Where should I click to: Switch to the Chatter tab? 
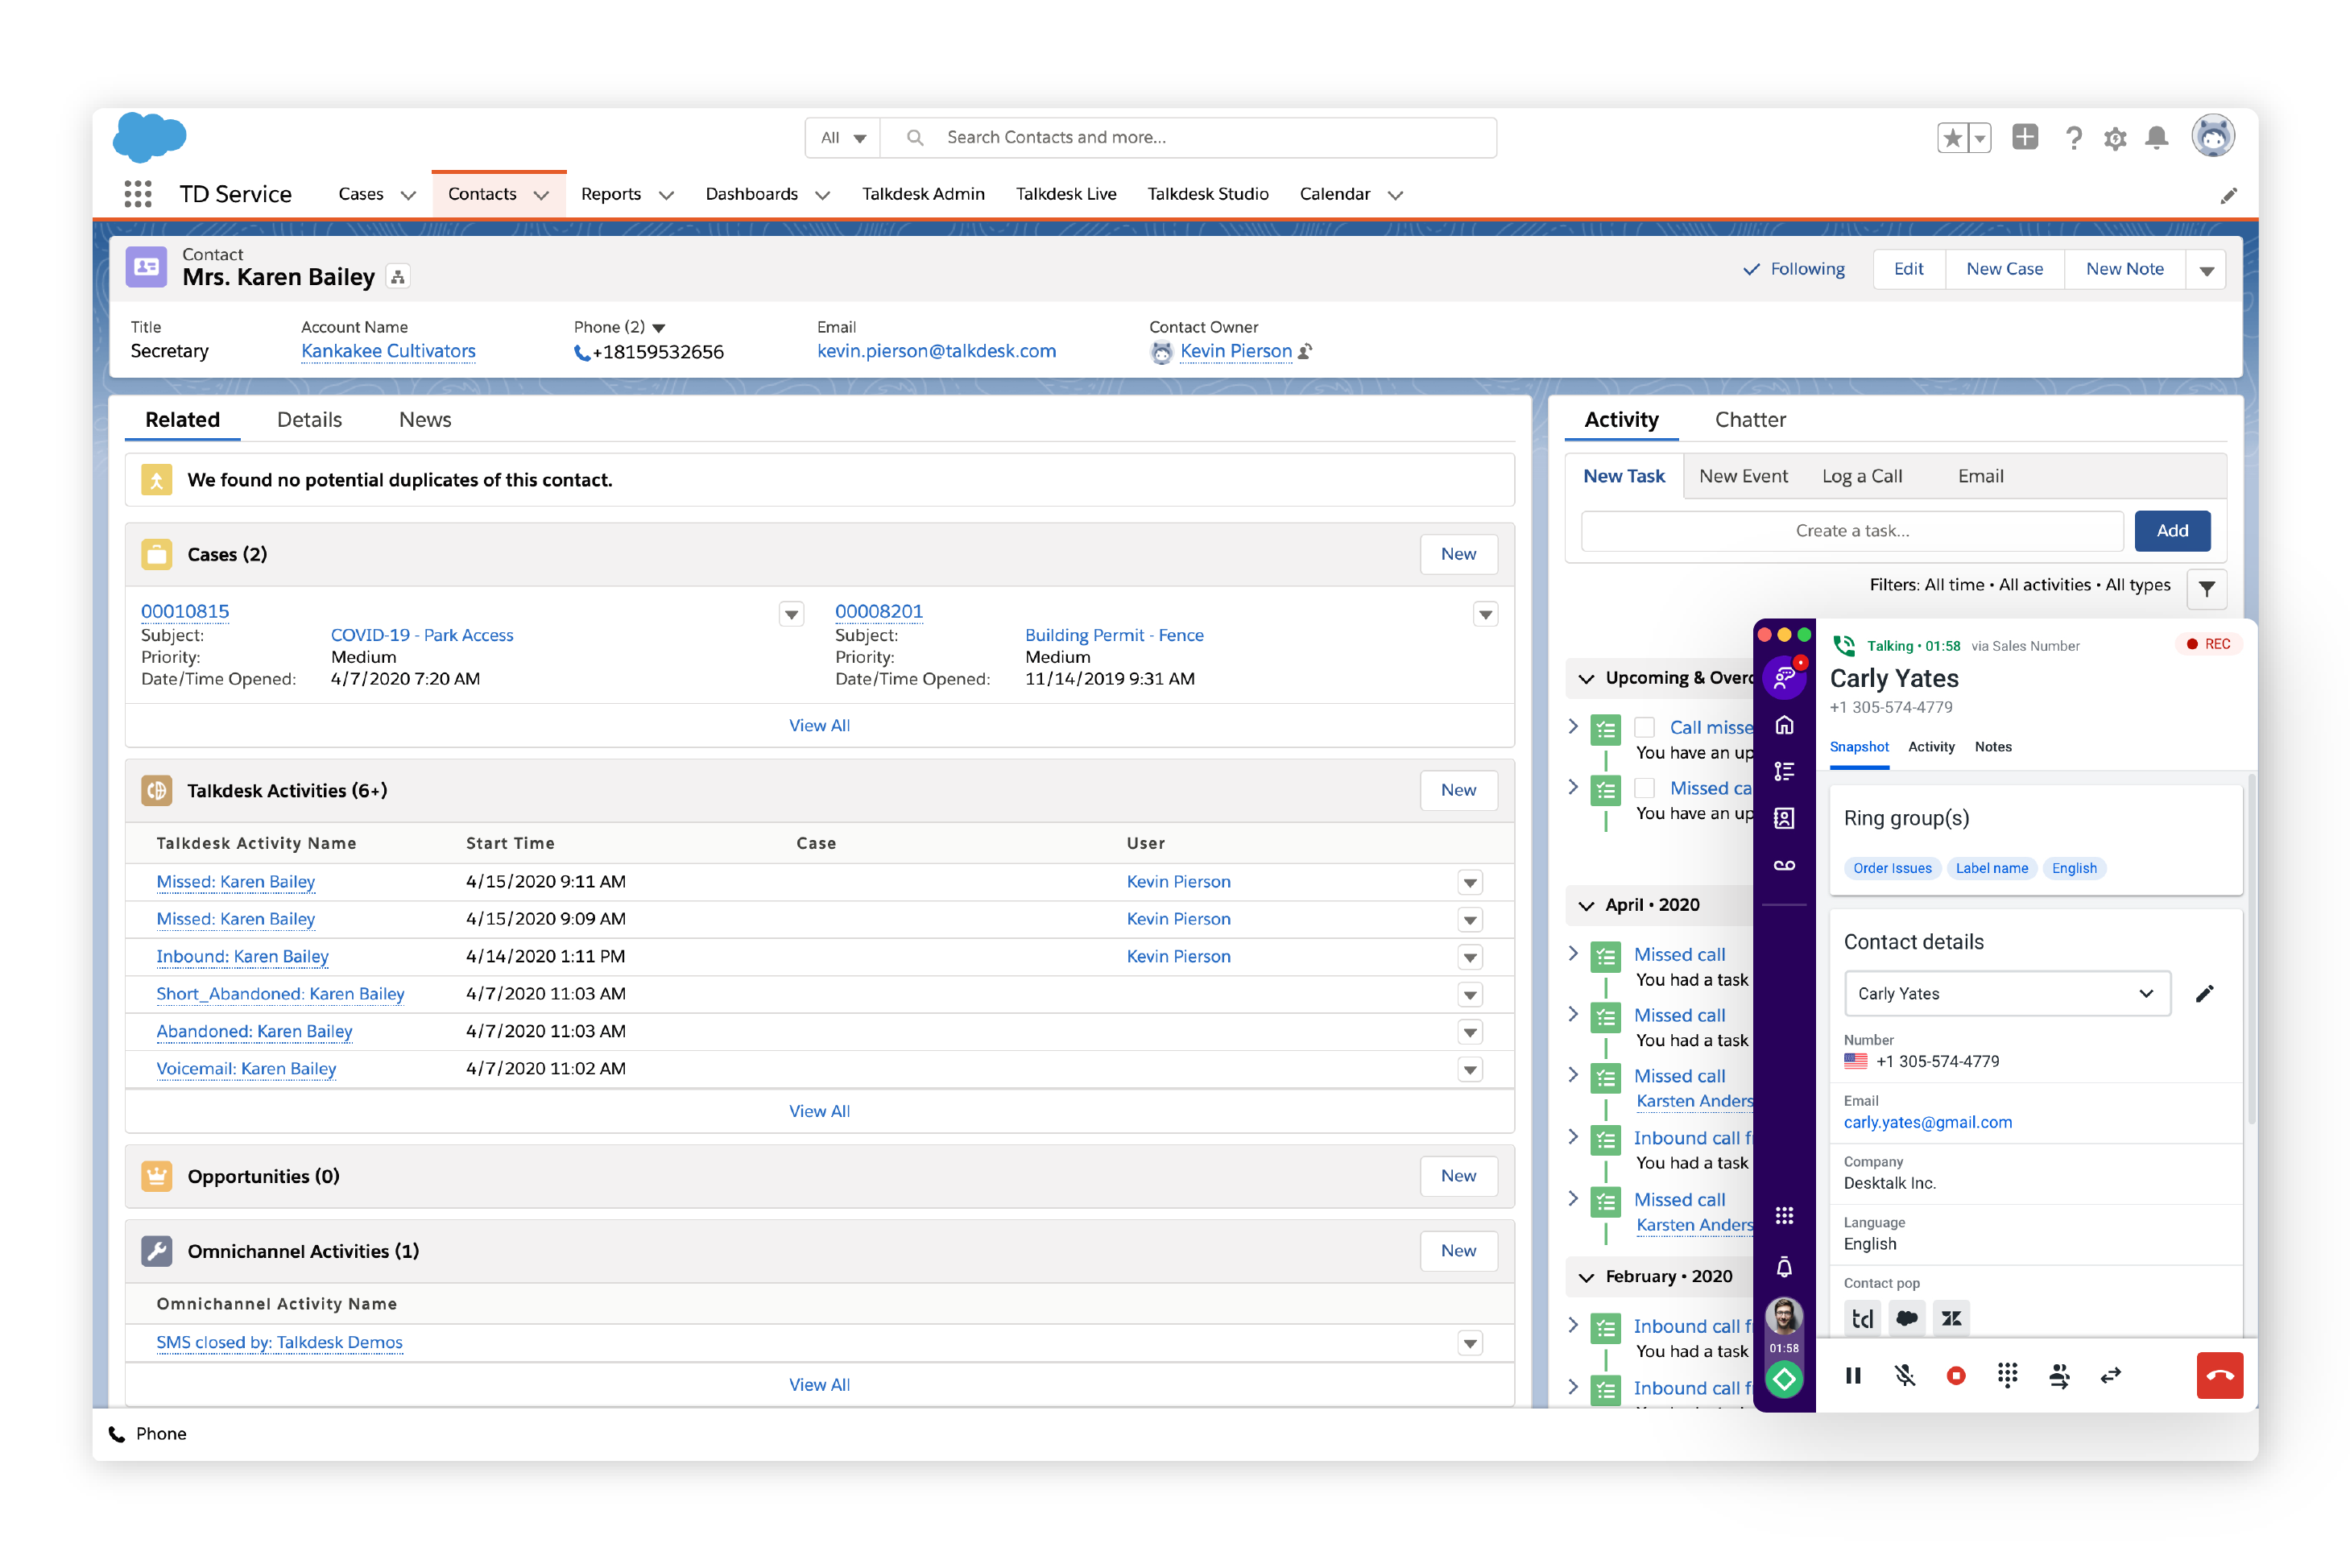[1749, 420]
